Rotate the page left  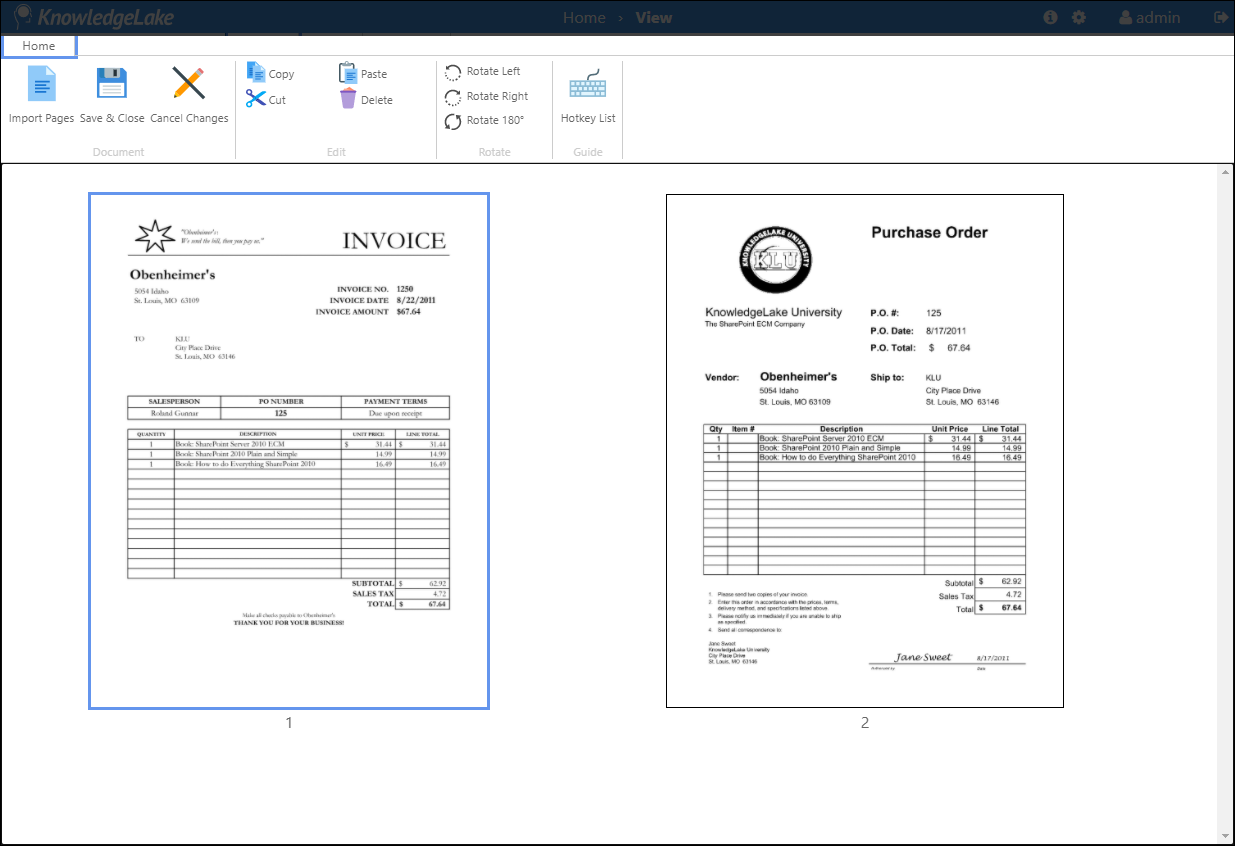(x=483, y=72)
